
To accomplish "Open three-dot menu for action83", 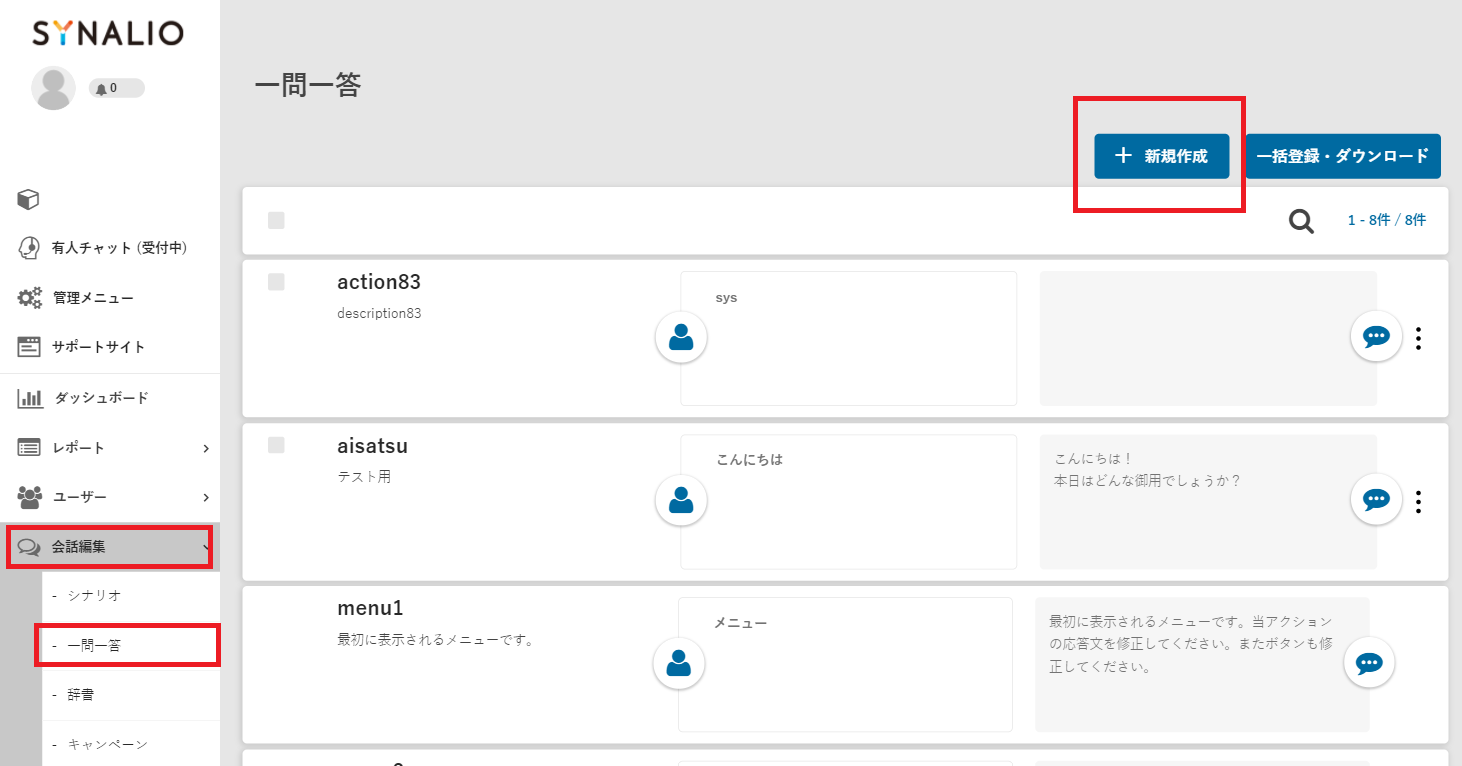I will [1418, 338].
